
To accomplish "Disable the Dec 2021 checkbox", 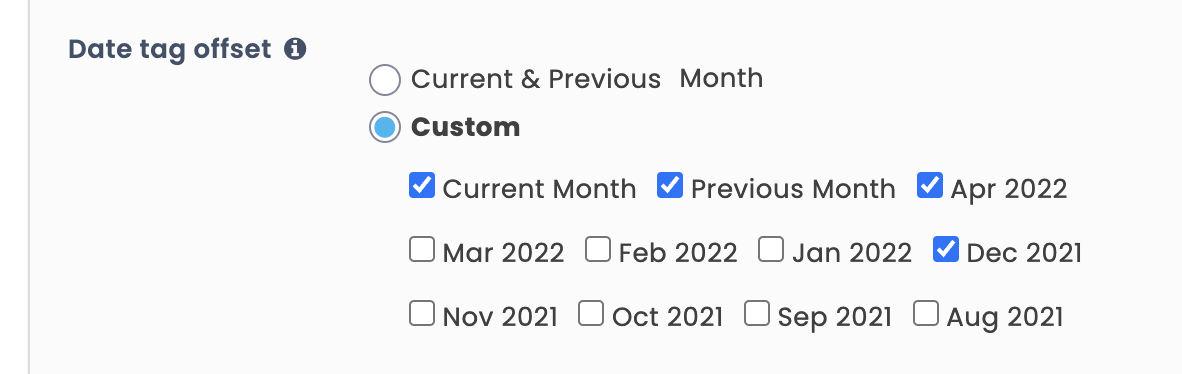I will click(946, 249).
